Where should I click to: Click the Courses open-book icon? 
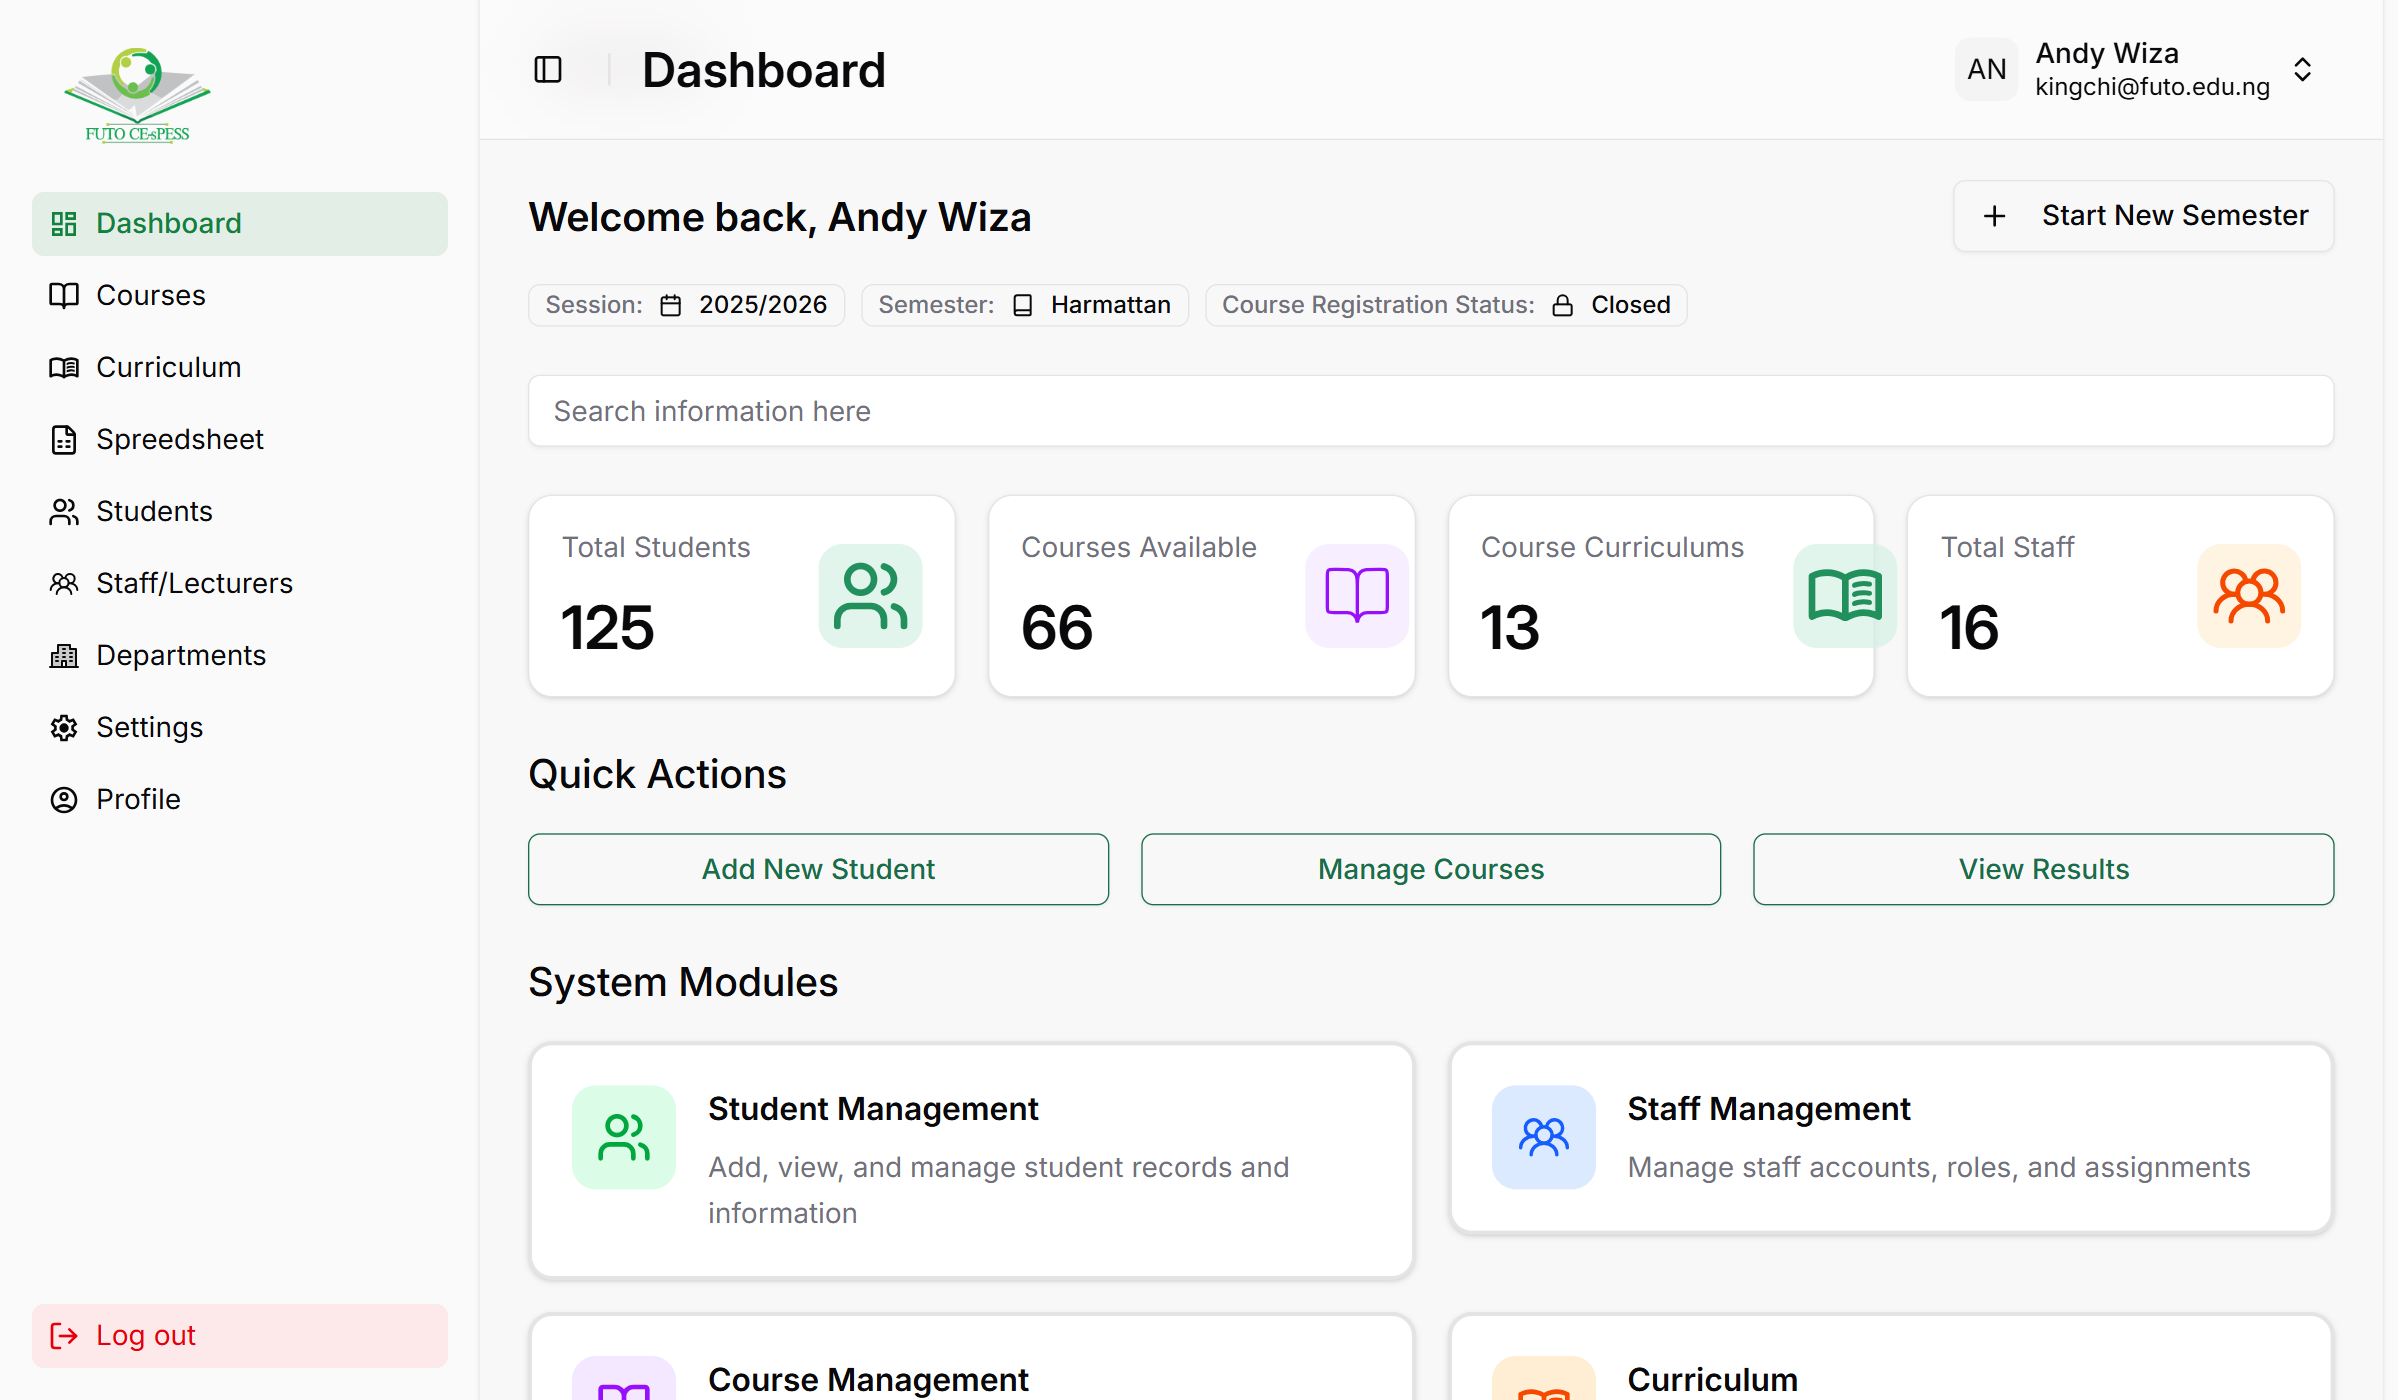click(x=64, y=295)
